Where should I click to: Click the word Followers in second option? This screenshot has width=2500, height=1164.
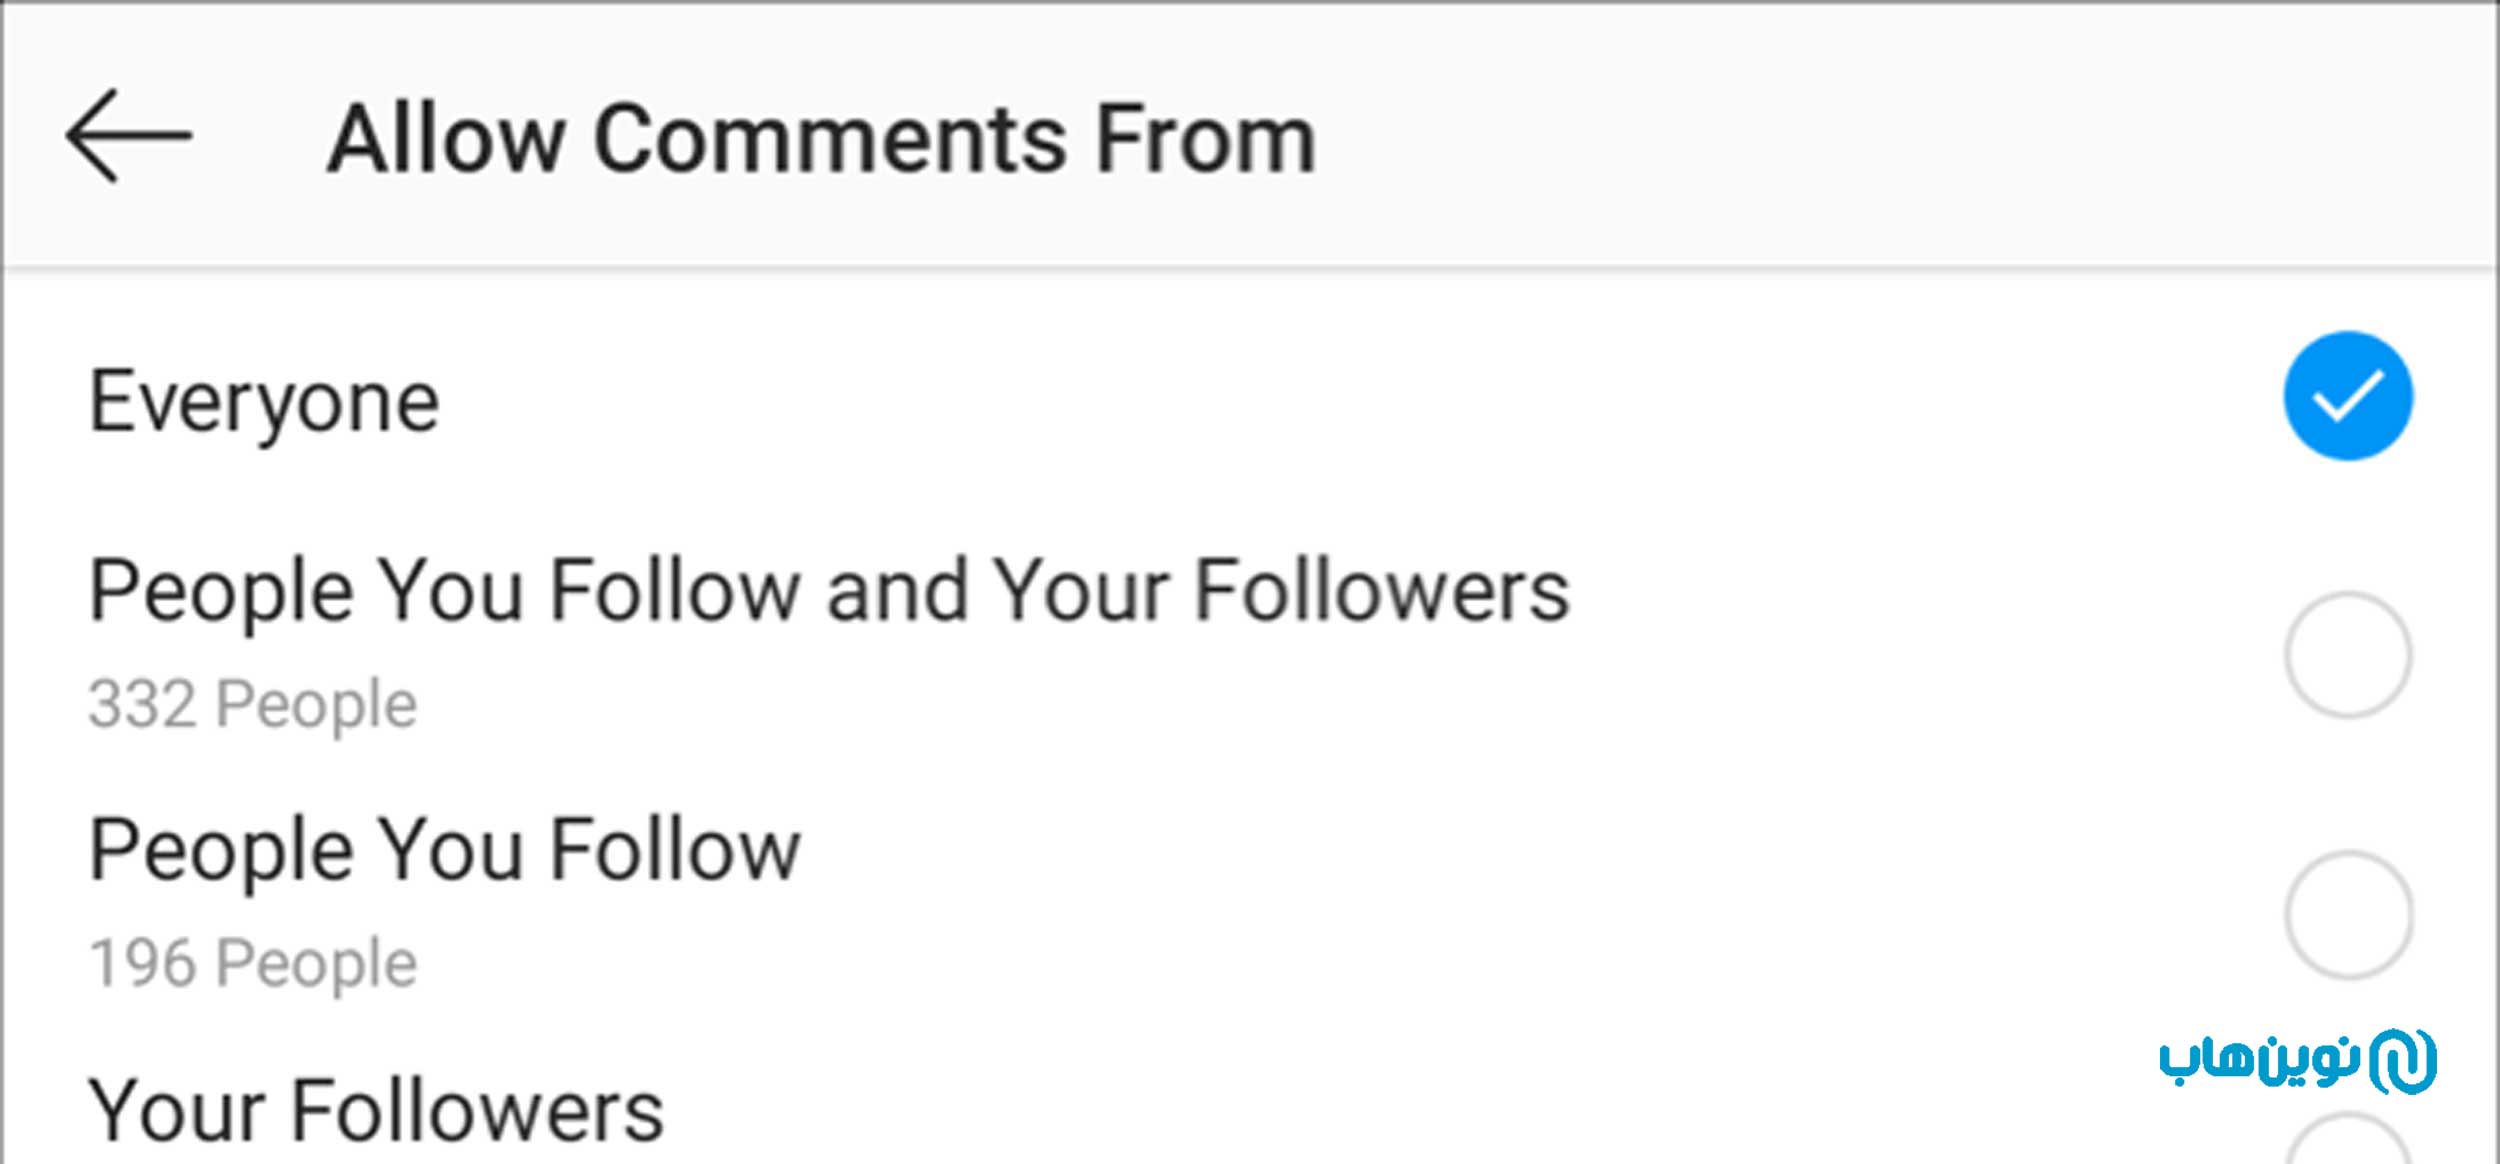(1382, 590)
